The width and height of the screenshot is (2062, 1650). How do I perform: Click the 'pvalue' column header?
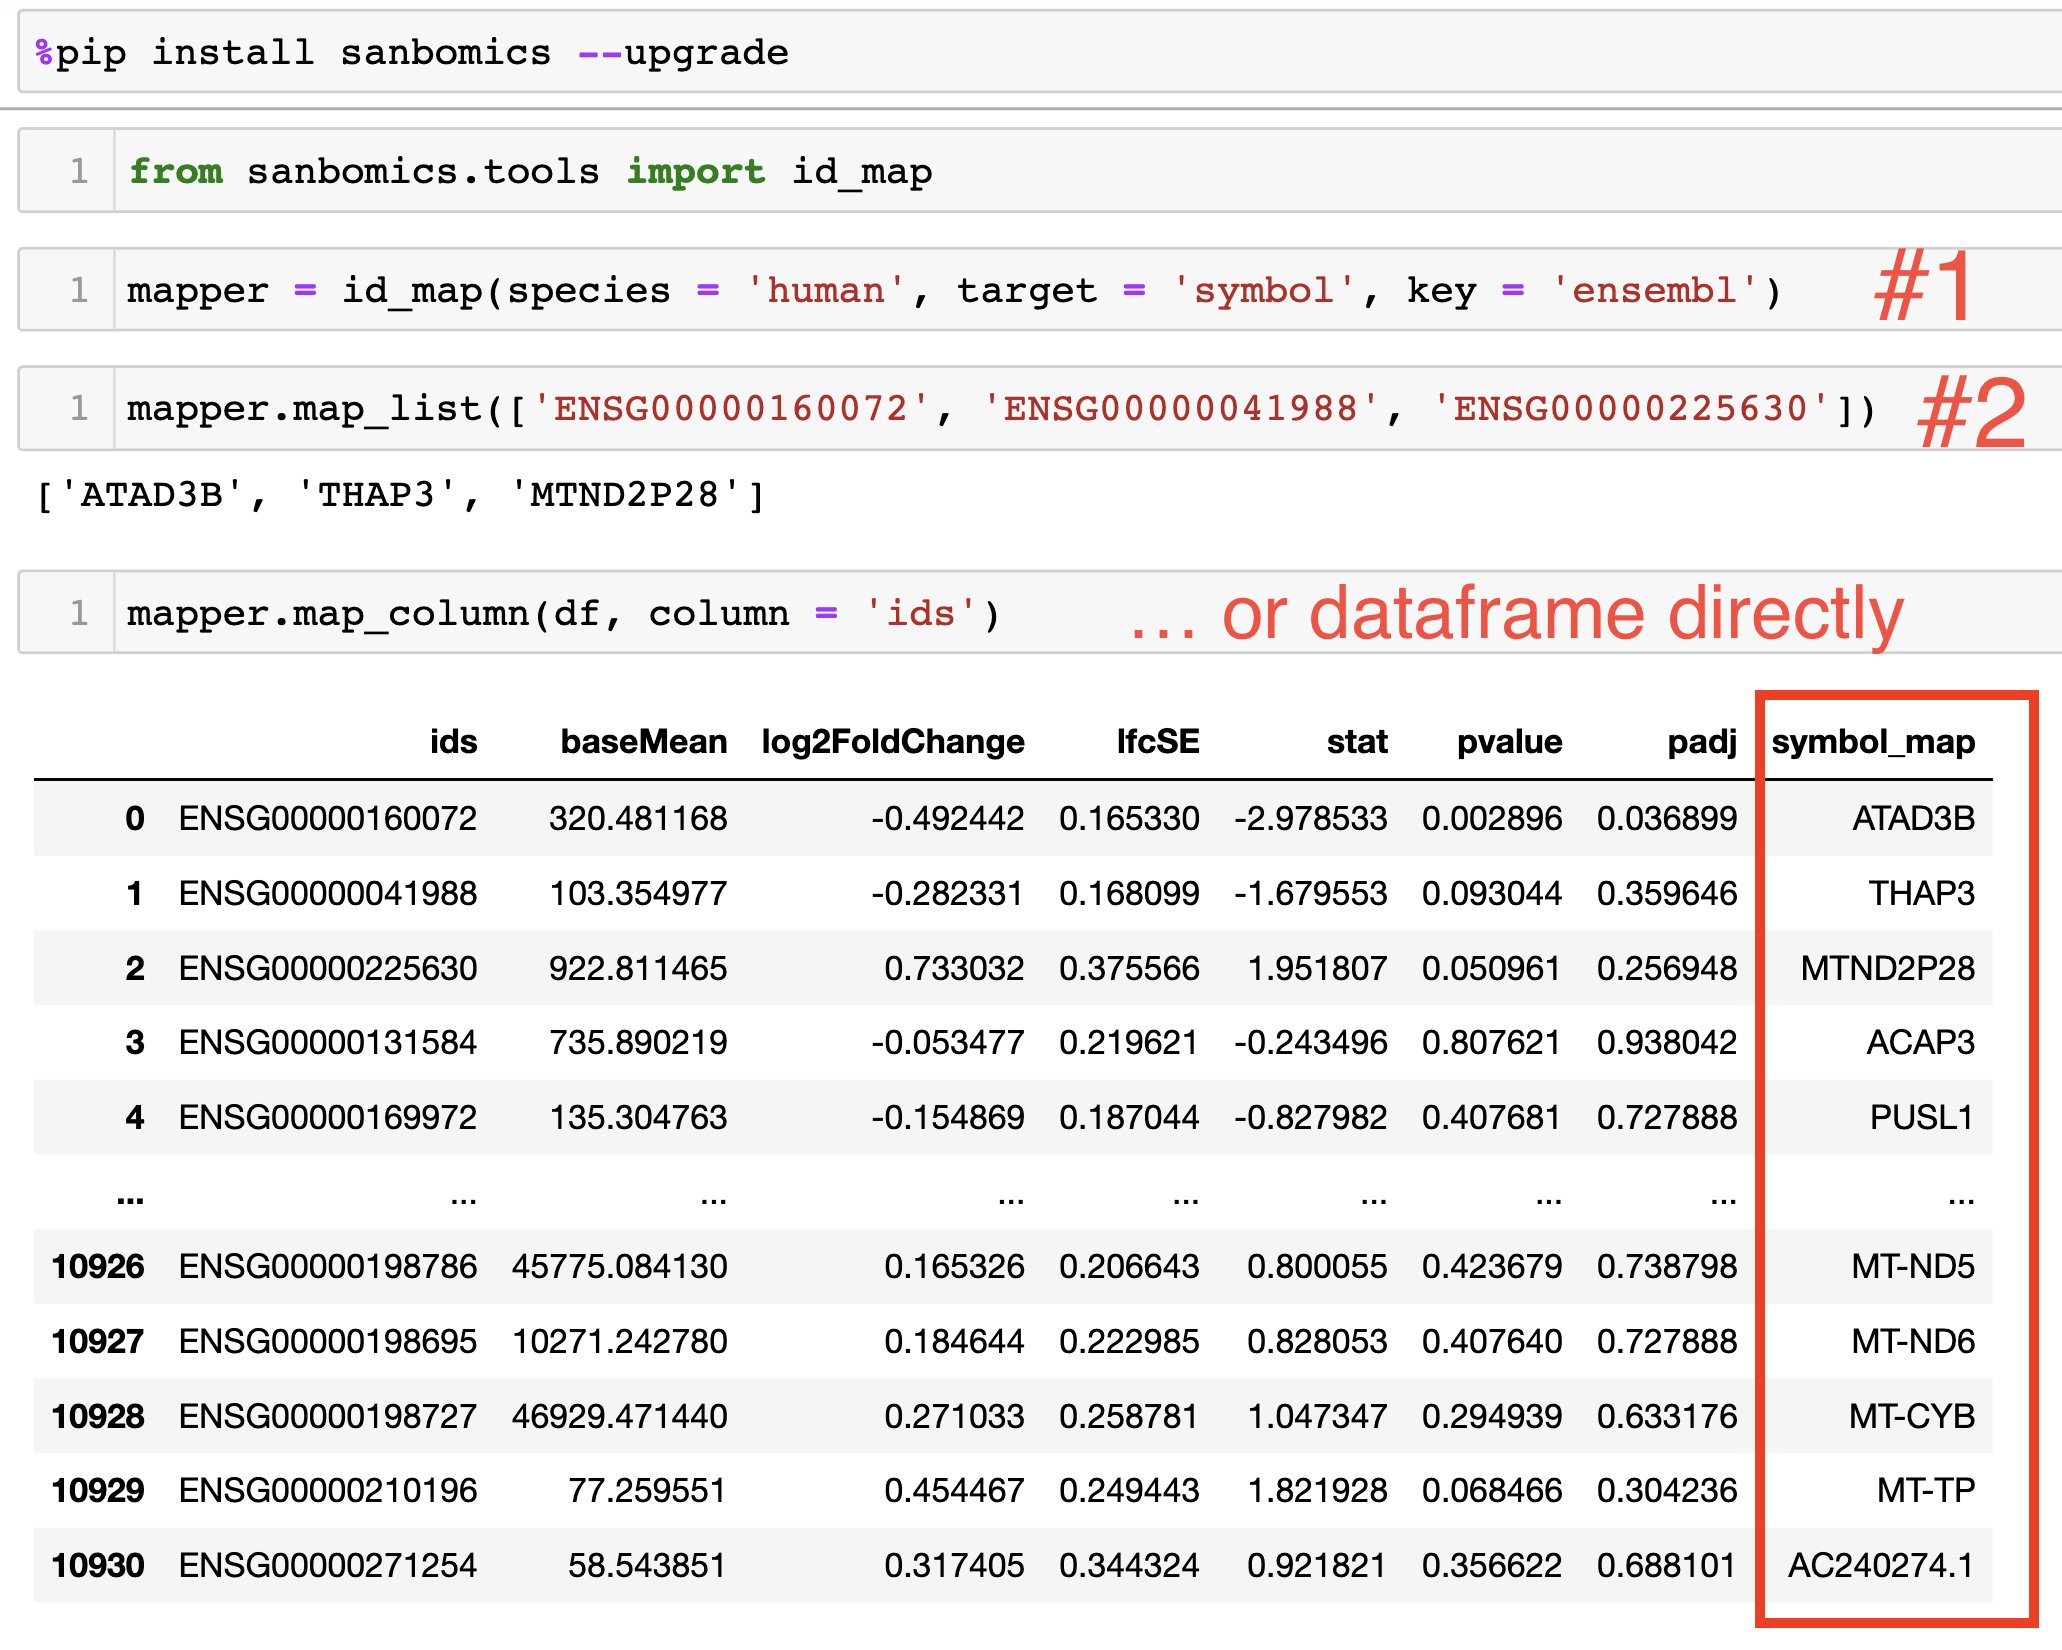tap(1509, 742)
